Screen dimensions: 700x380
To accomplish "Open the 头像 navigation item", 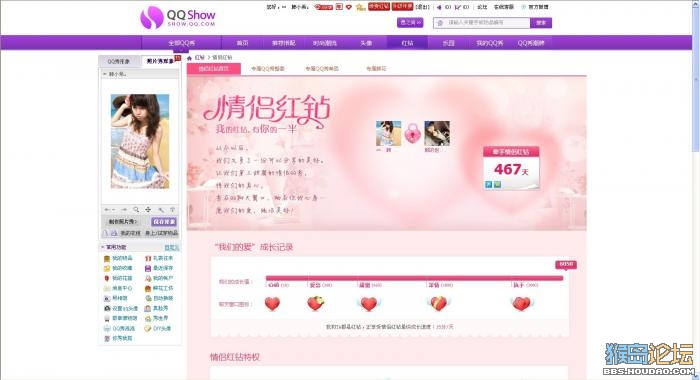I will pos(366,43).
